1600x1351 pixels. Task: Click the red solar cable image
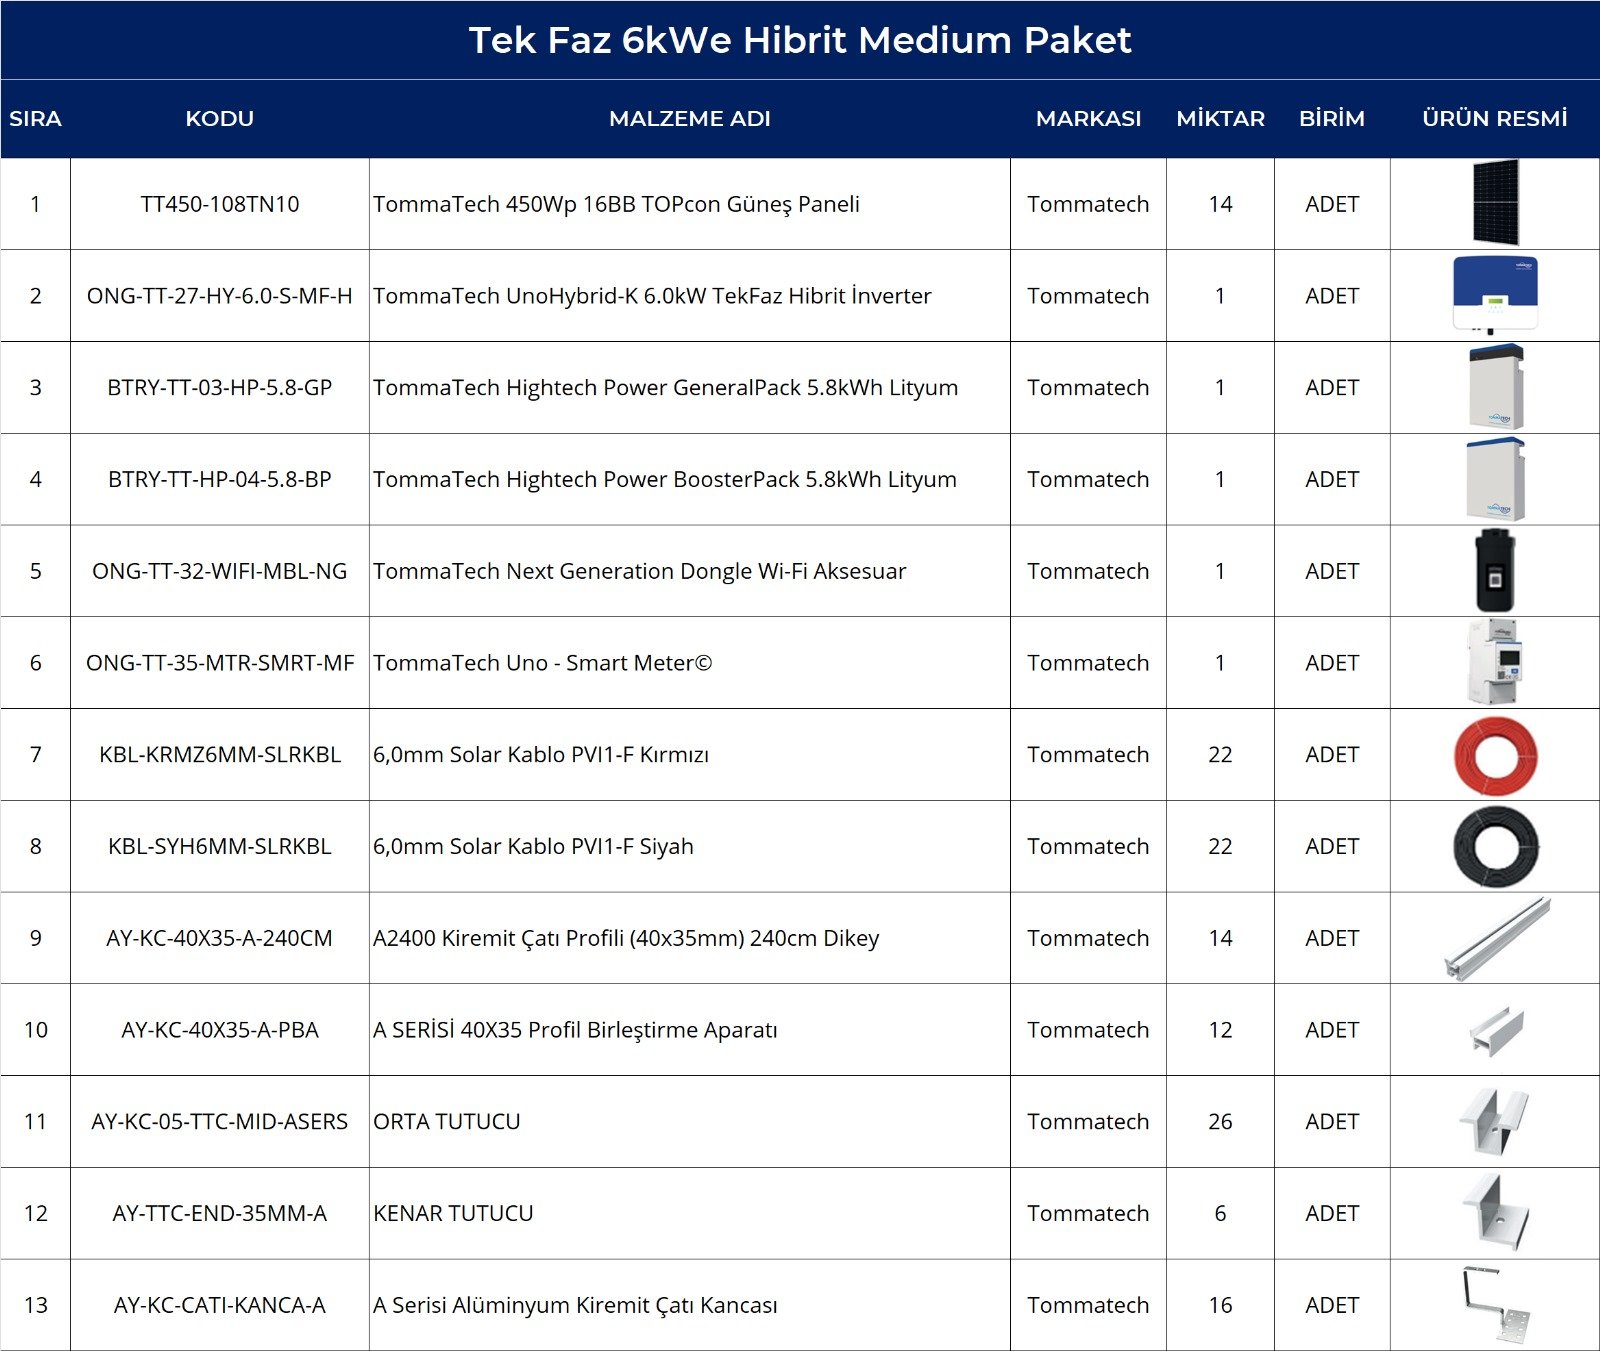1495,755
